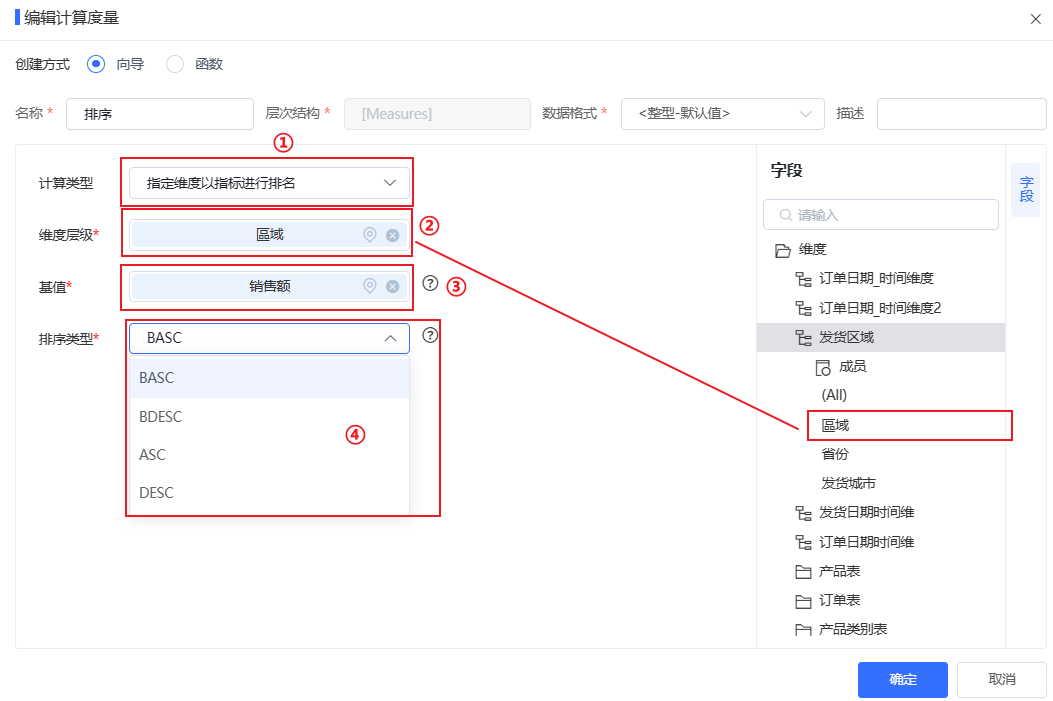Clear the 區域 value in 维度层级 field
1053x701 pixels.
(393, 235)
